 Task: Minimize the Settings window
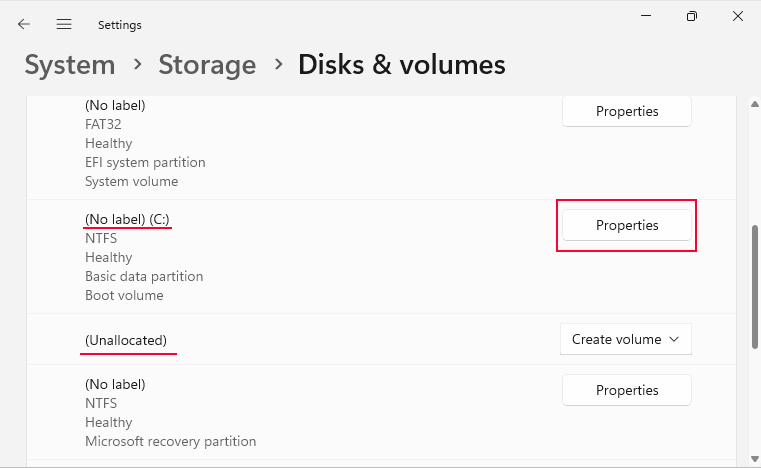point(645,16)
